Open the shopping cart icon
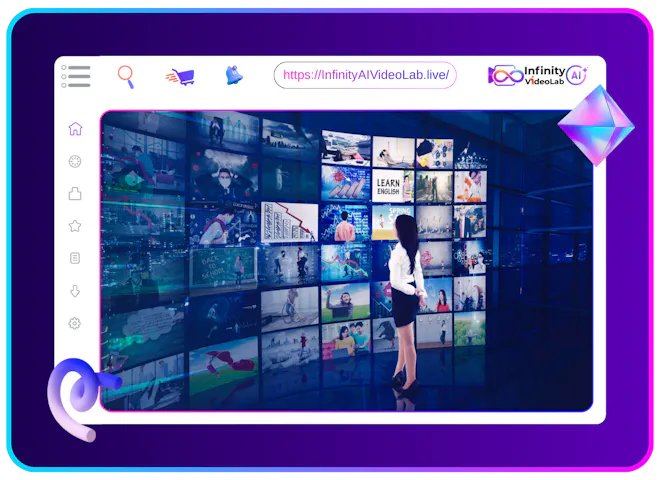 click(180, 76)
